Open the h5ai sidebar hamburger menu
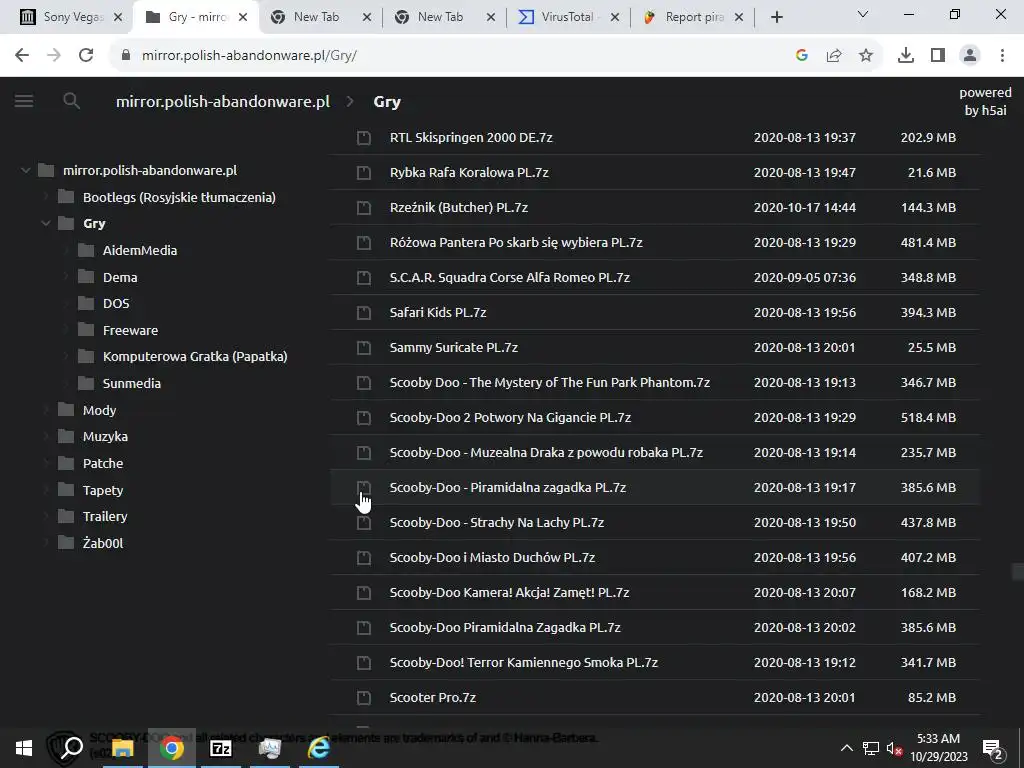 pyautogui.click(x=24, y=101)
